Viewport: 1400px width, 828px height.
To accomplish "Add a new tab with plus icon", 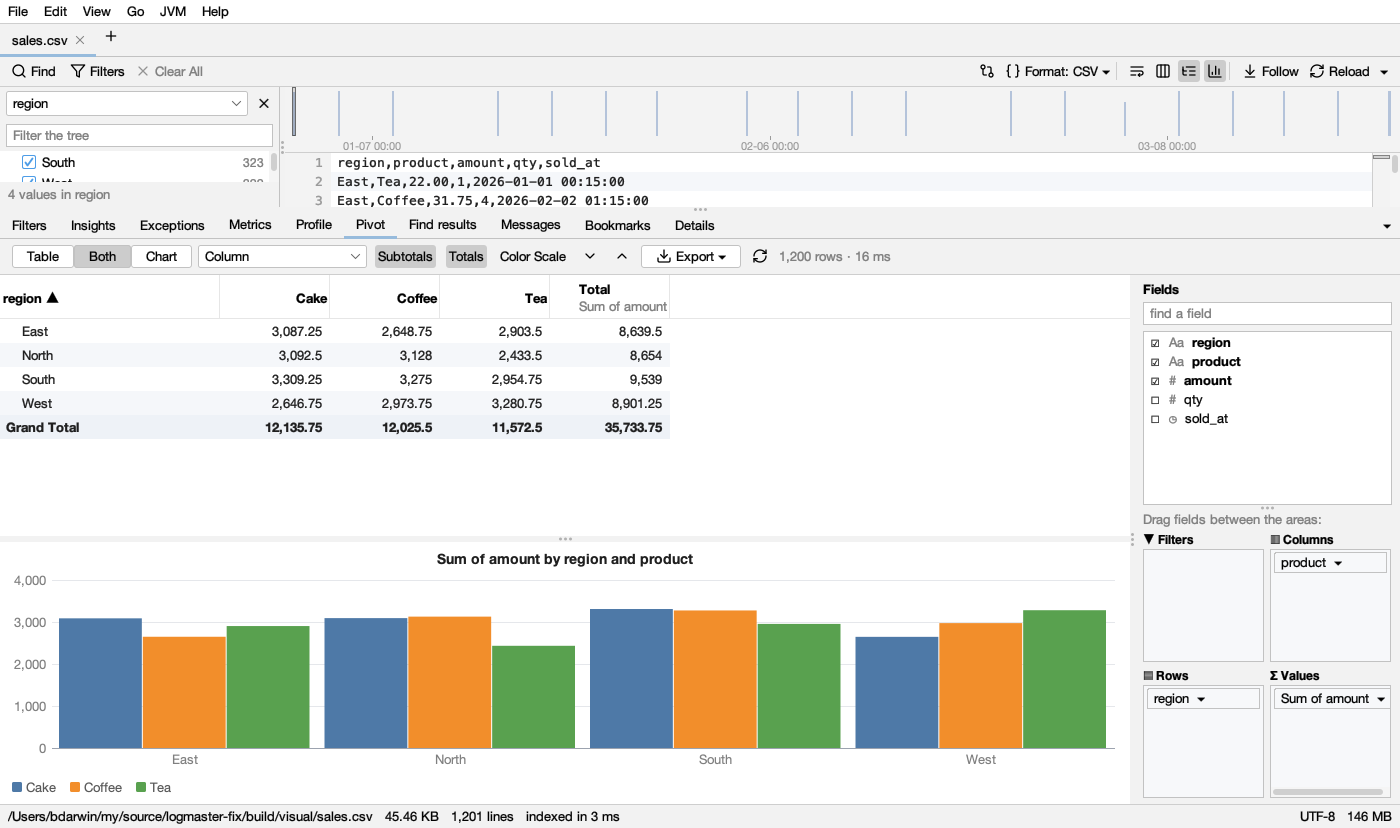I will (111, 37).
